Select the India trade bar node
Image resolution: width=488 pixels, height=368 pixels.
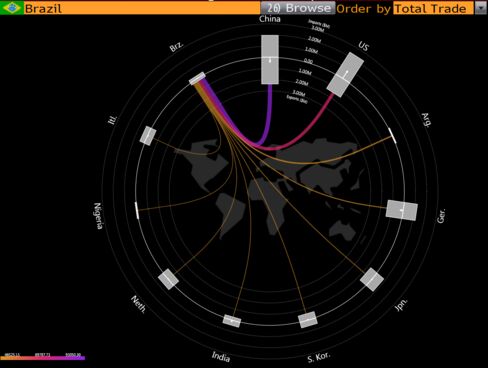(232, 321)
